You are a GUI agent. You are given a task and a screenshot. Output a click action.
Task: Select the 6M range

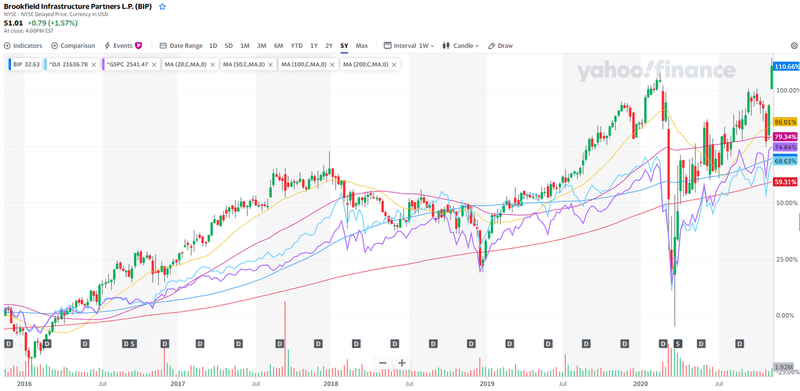[x=279, y=45]
